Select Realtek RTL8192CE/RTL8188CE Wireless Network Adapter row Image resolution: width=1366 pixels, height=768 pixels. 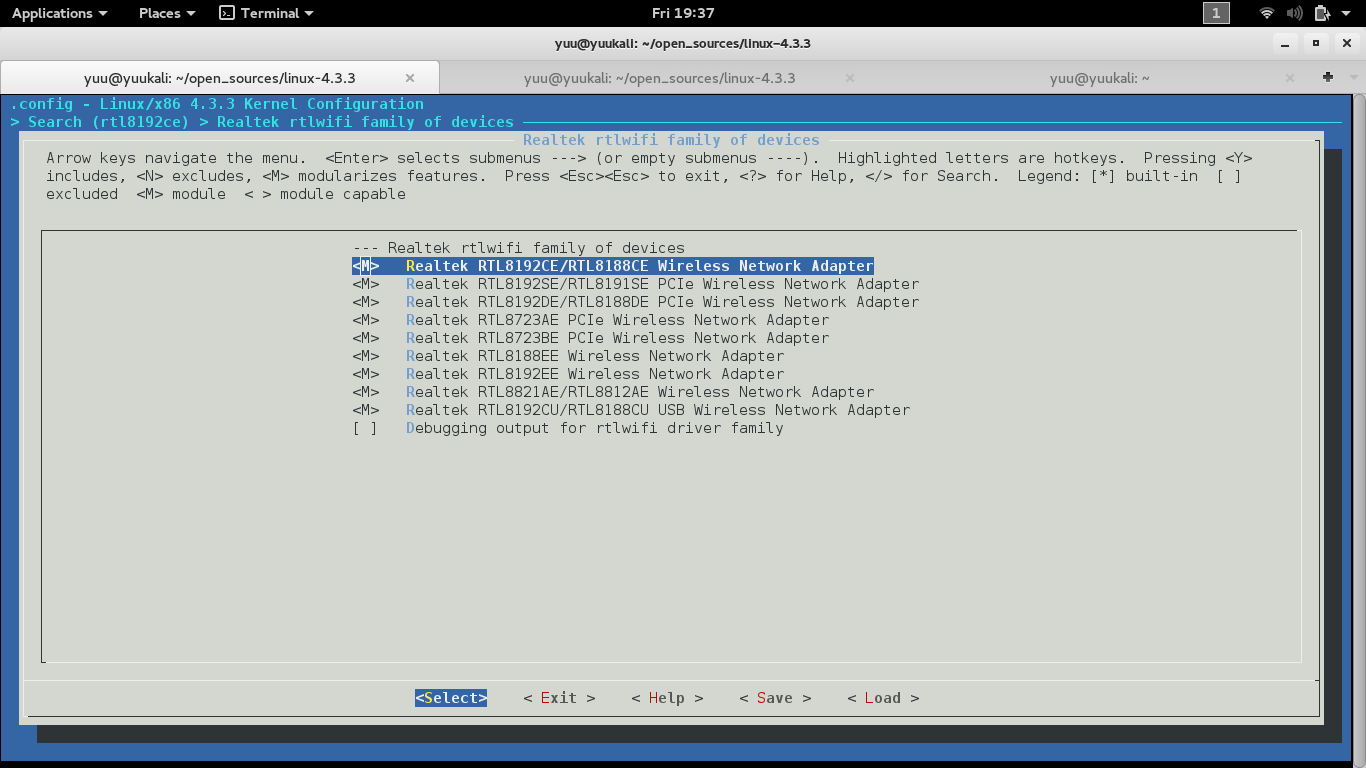click(x=613, y=266)
